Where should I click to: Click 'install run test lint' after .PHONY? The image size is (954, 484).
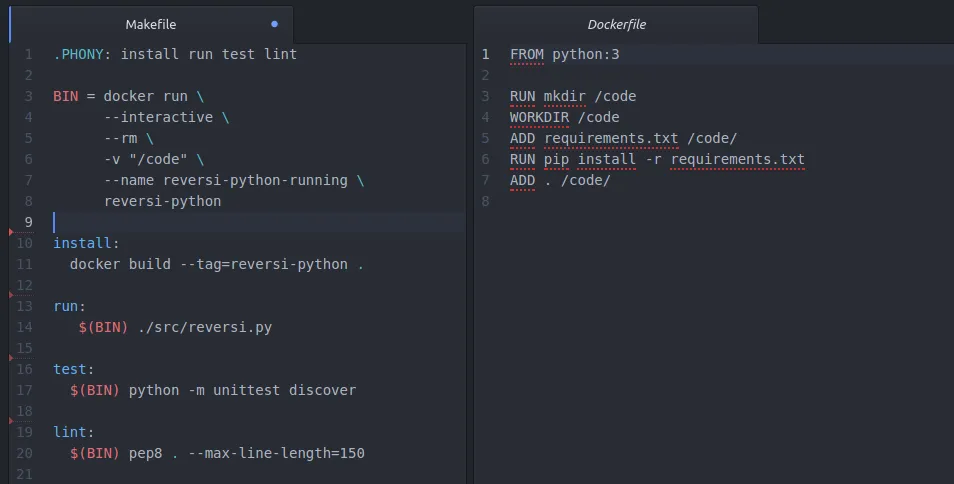coord(209,54)
